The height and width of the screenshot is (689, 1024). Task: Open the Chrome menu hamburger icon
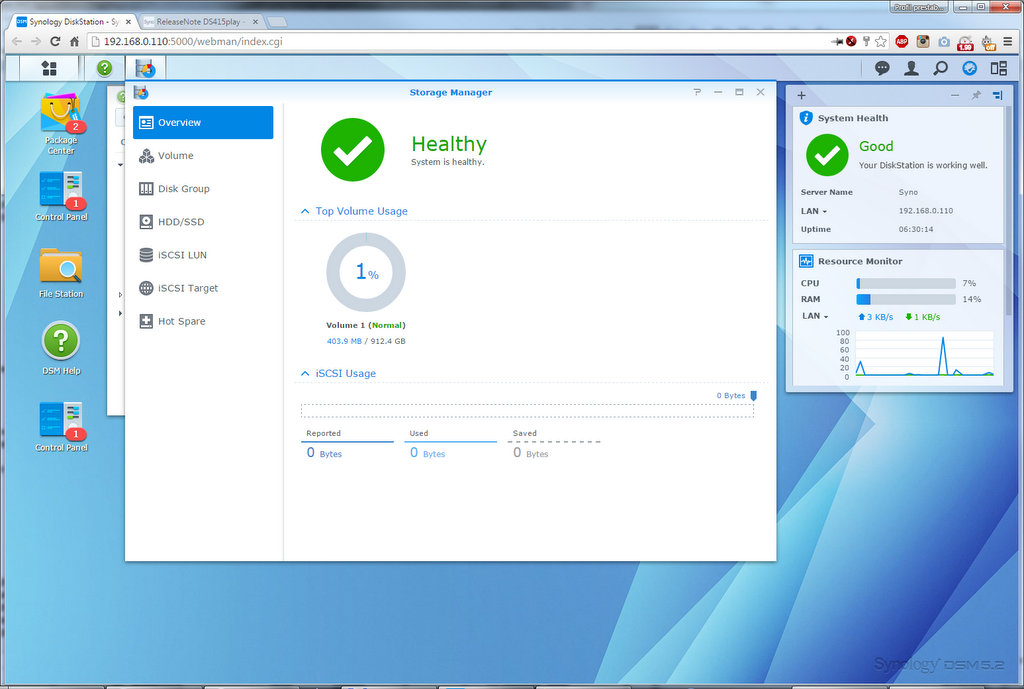point(1008,42)
